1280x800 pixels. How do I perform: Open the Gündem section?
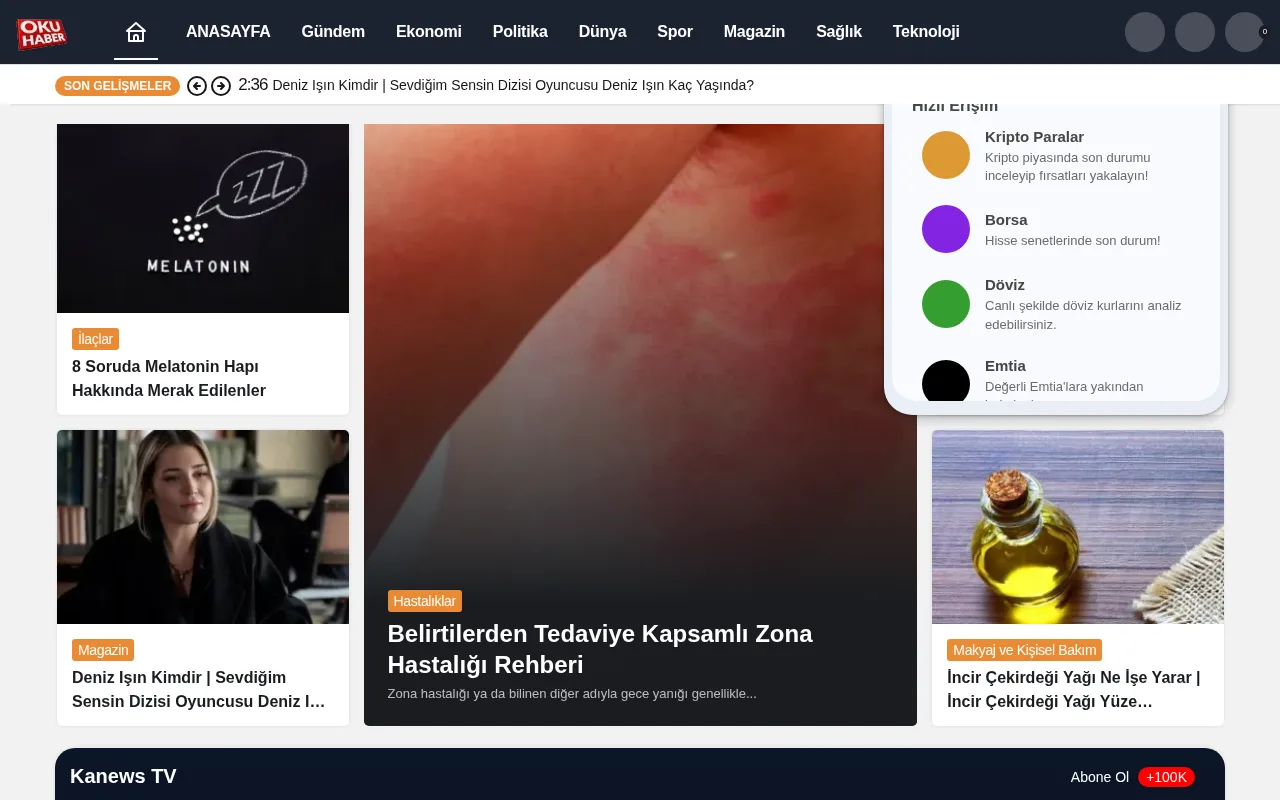click(x=333, y=31)
